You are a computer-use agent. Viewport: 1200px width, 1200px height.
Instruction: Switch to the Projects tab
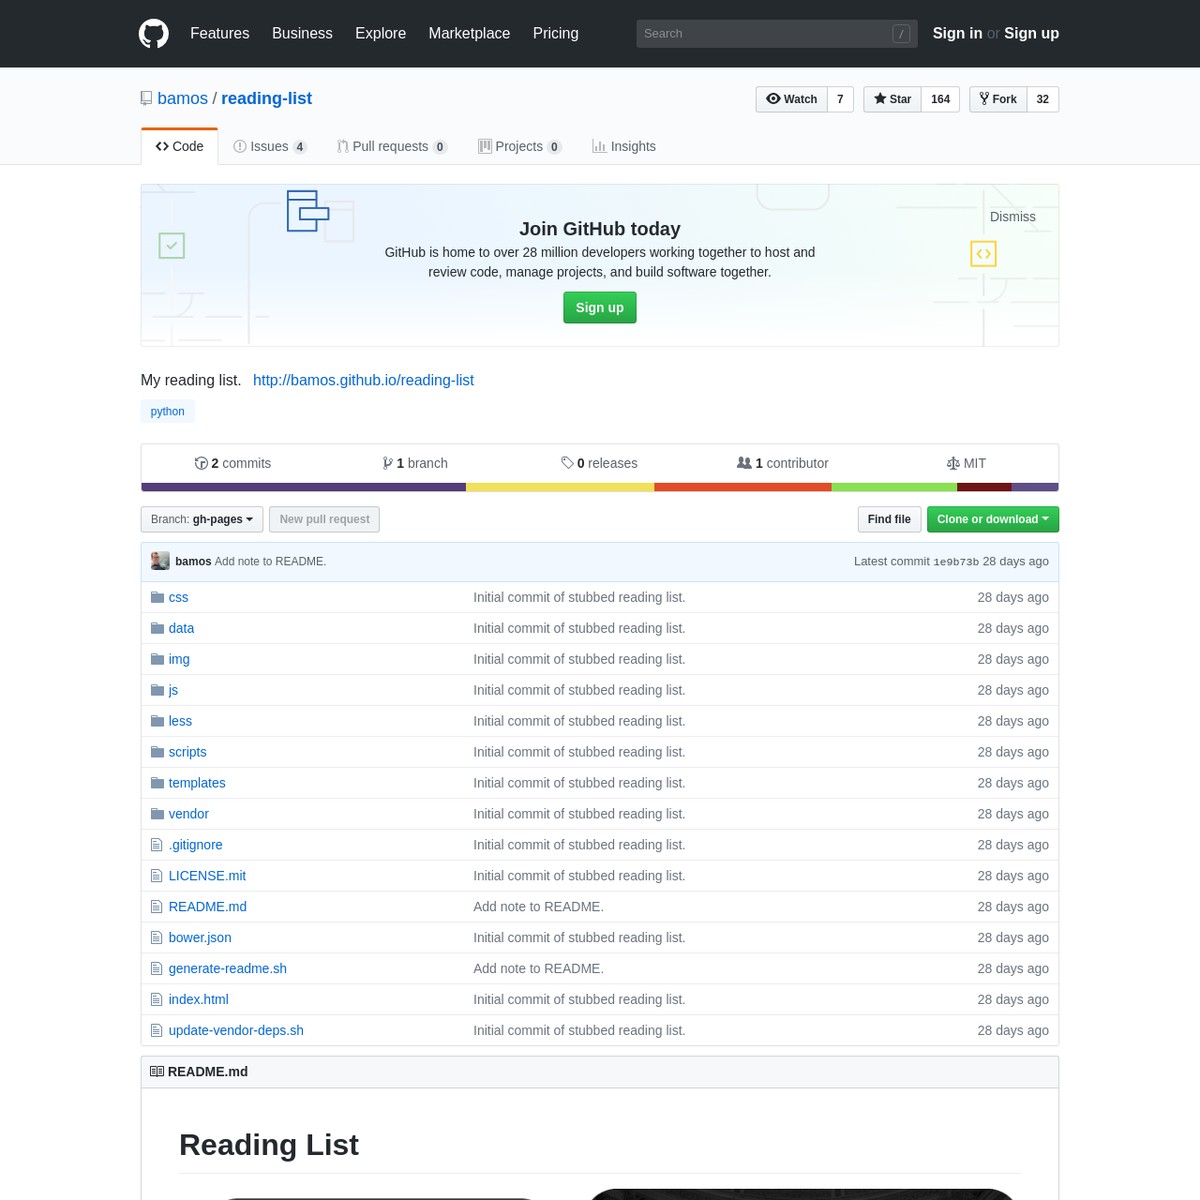520,146
